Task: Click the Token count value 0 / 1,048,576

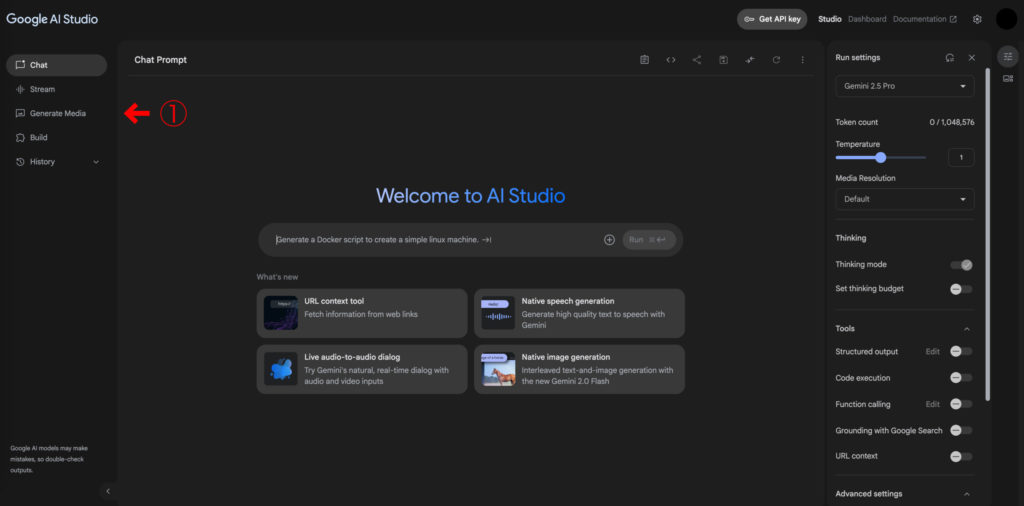Action: point(952,122)
